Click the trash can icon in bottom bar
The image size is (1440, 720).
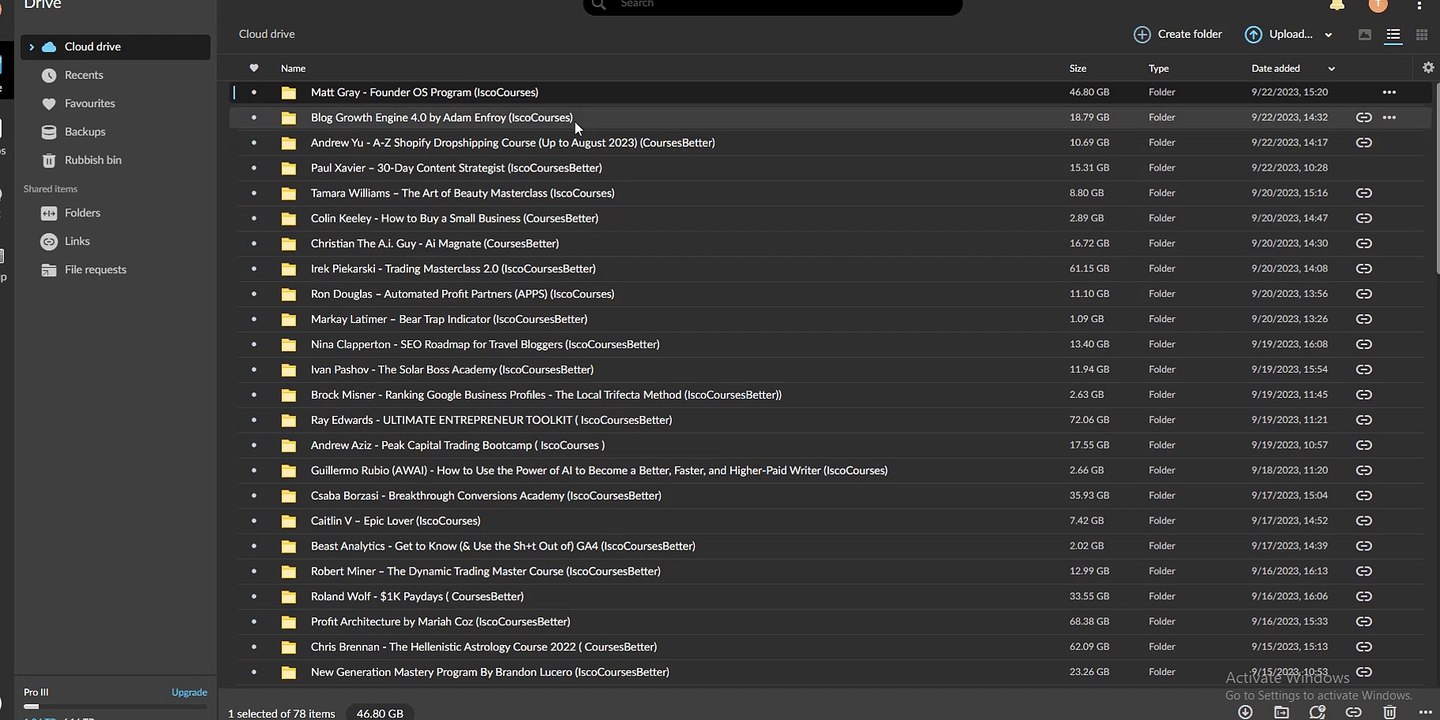1389,712
